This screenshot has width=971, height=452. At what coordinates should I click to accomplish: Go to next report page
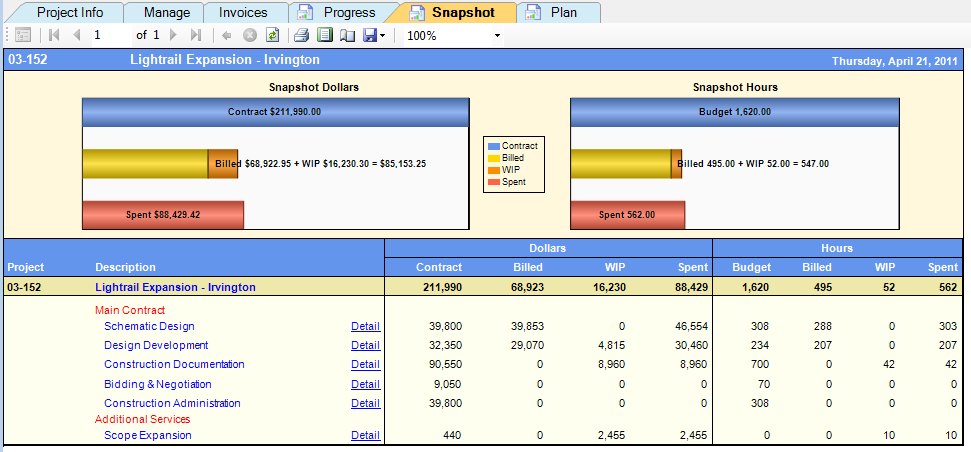point(173,35)
